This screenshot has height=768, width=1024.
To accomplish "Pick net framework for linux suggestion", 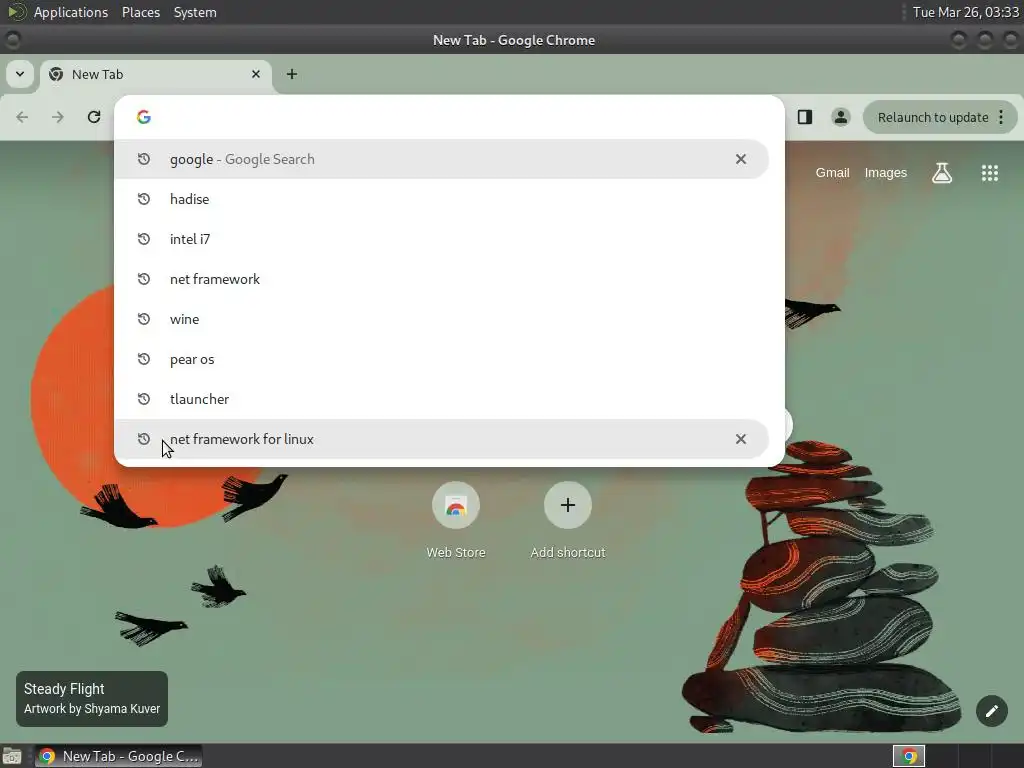I will [441, 439].
